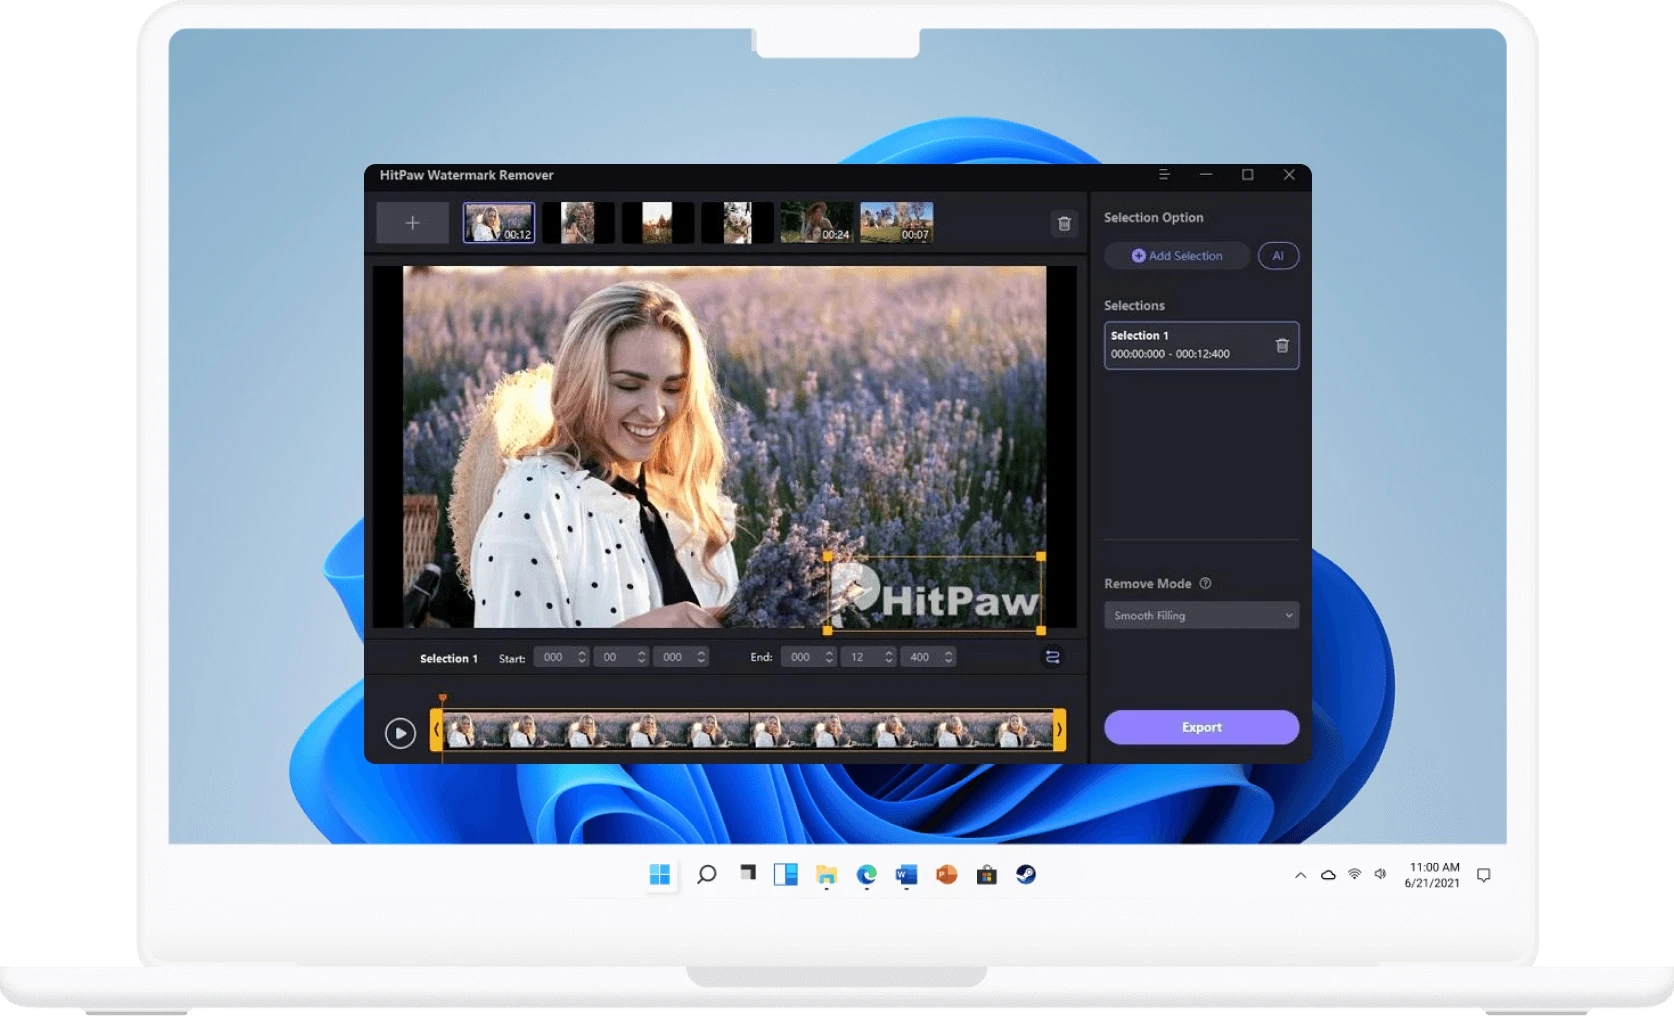Show hidden system tray icons chevron
Viewport: 1674px width, 1016px height.
click(1300, 875)
